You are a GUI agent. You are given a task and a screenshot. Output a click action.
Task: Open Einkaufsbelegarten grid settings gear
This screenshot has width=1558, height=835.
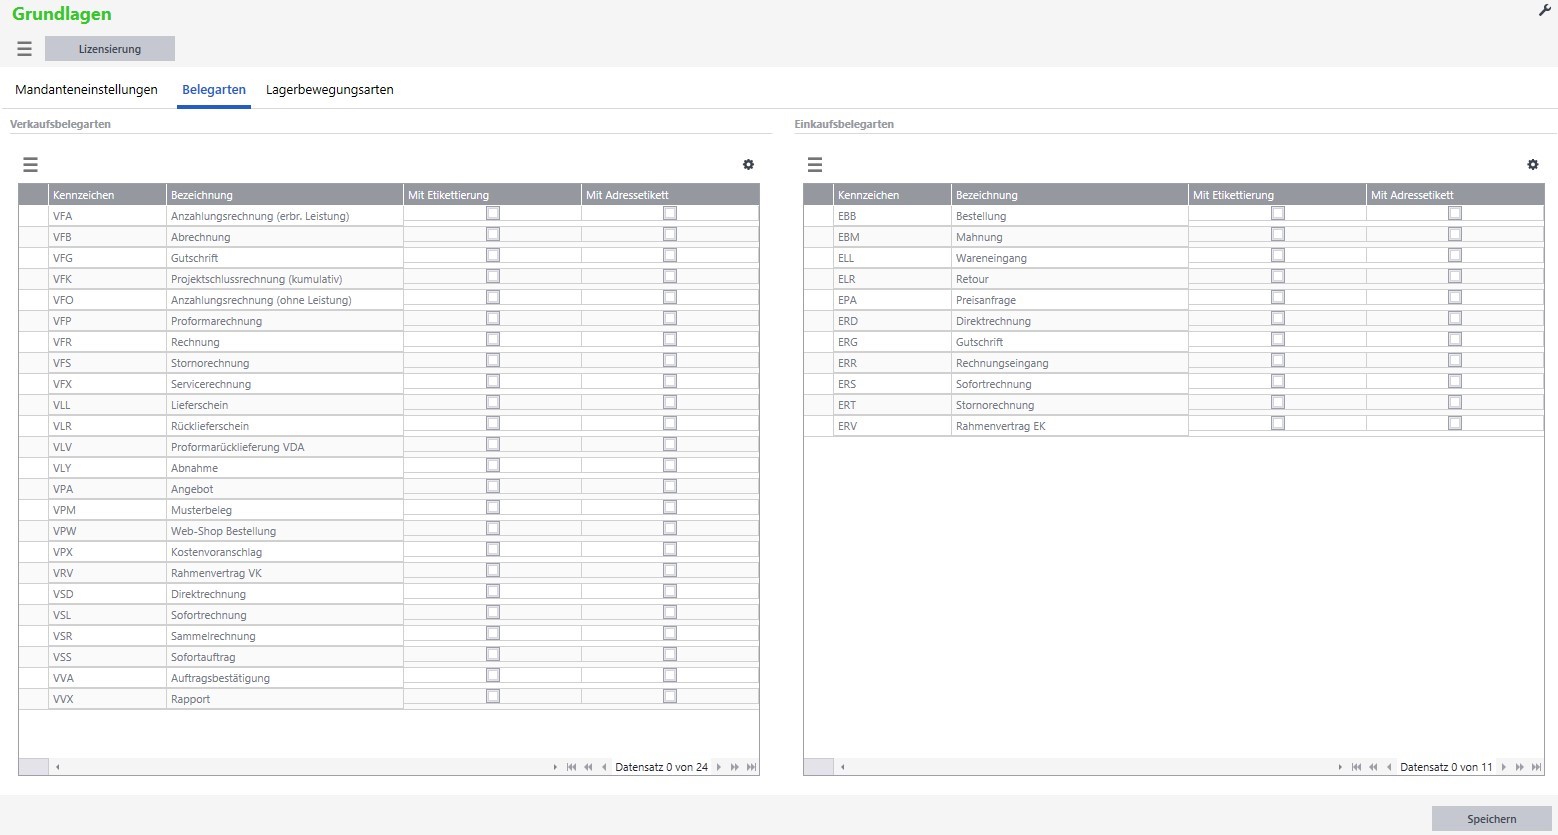(x=1532, y=165)
